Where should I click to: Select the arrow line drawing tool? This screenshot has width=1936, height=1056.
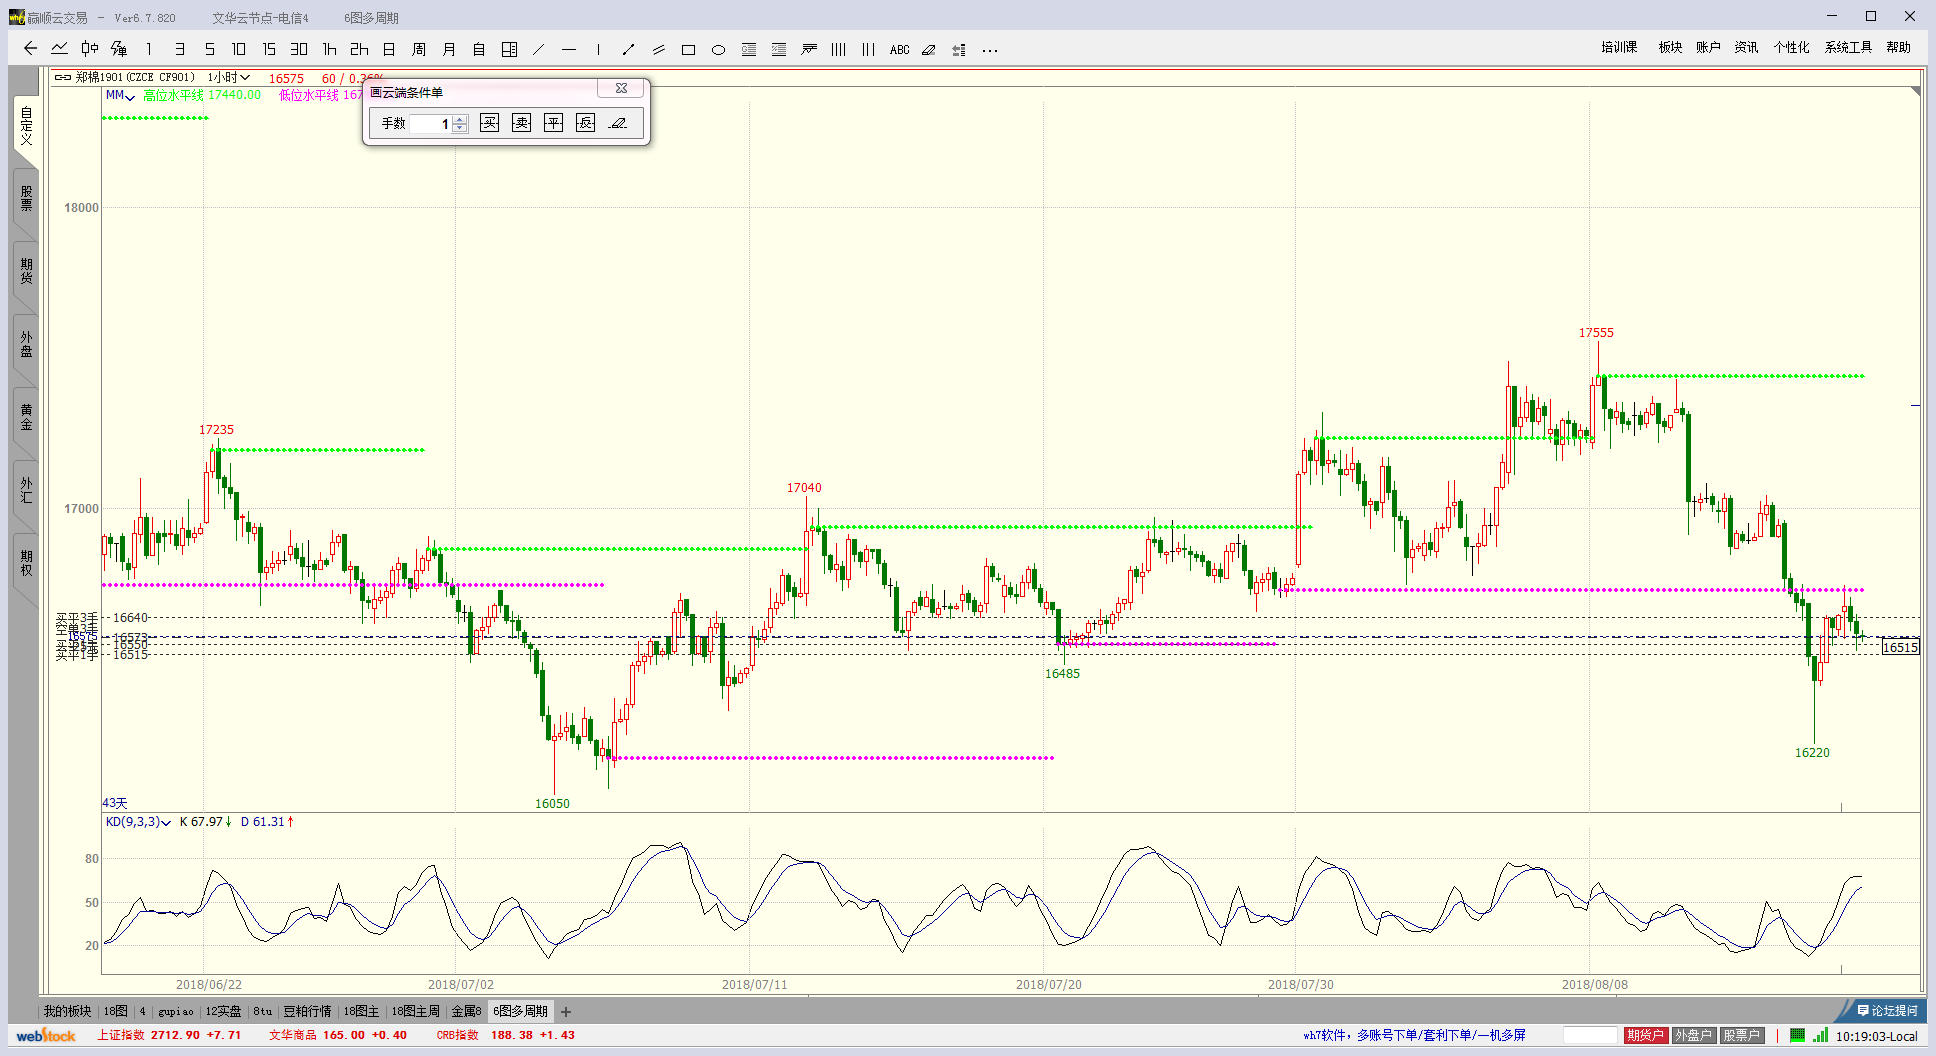point(628,48)
